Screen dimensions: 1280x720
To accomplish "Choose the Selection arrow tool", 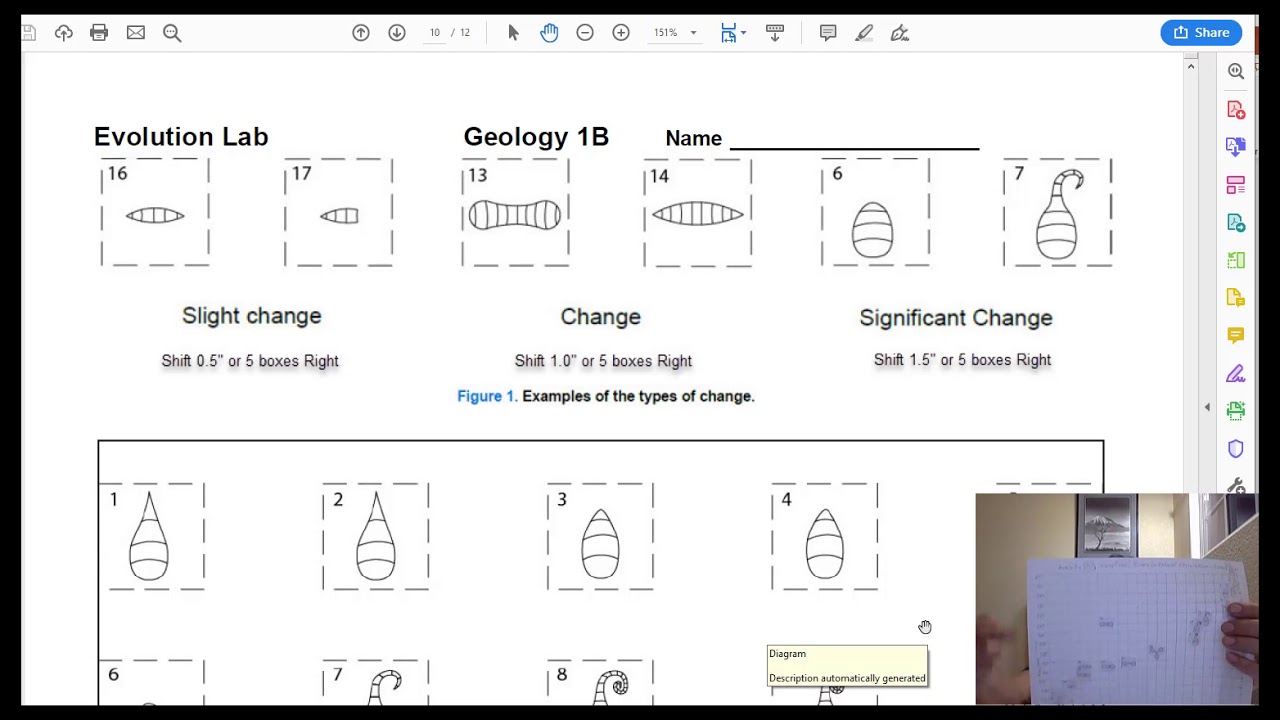I will 513,33.
